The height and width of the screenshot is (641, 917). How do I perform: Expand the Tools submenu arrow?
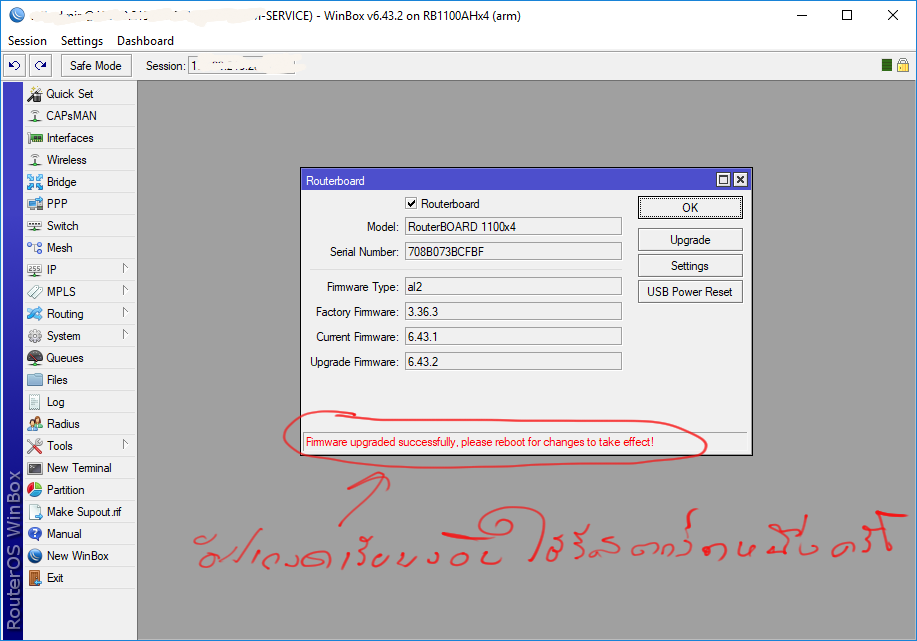pos(125,444)
